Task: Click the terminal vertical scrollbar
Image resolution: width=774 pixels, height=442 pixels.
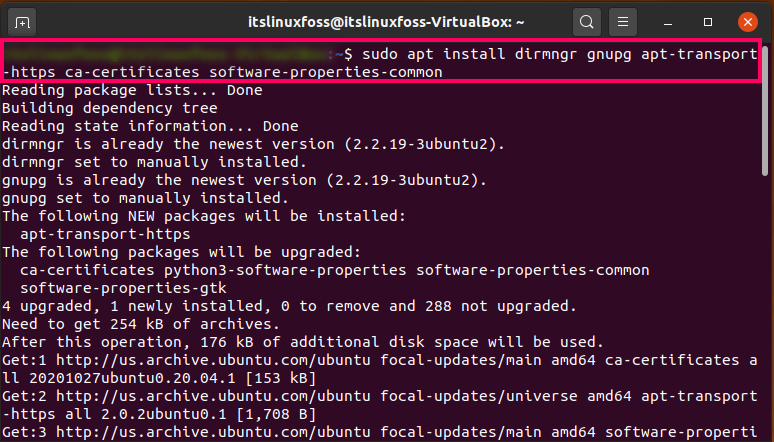Action: click(x=765, y=111)
